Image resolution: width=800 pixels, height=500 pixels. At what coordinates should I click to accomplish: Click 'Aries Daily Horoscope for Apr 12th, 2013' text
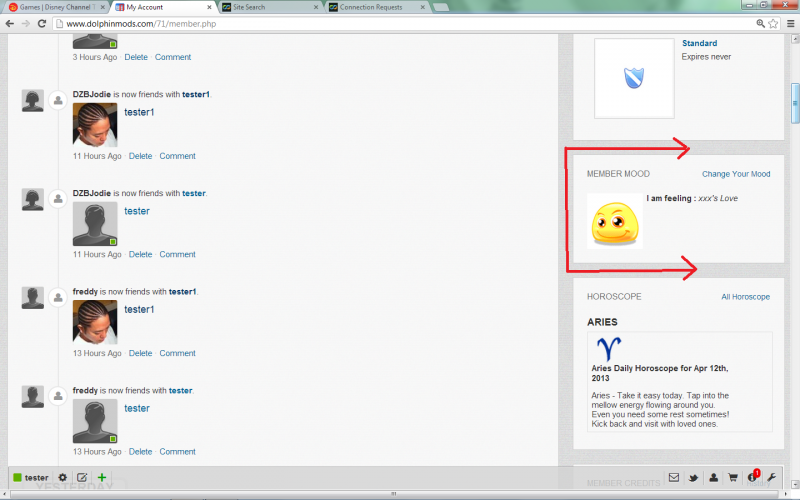coord(660,373)
